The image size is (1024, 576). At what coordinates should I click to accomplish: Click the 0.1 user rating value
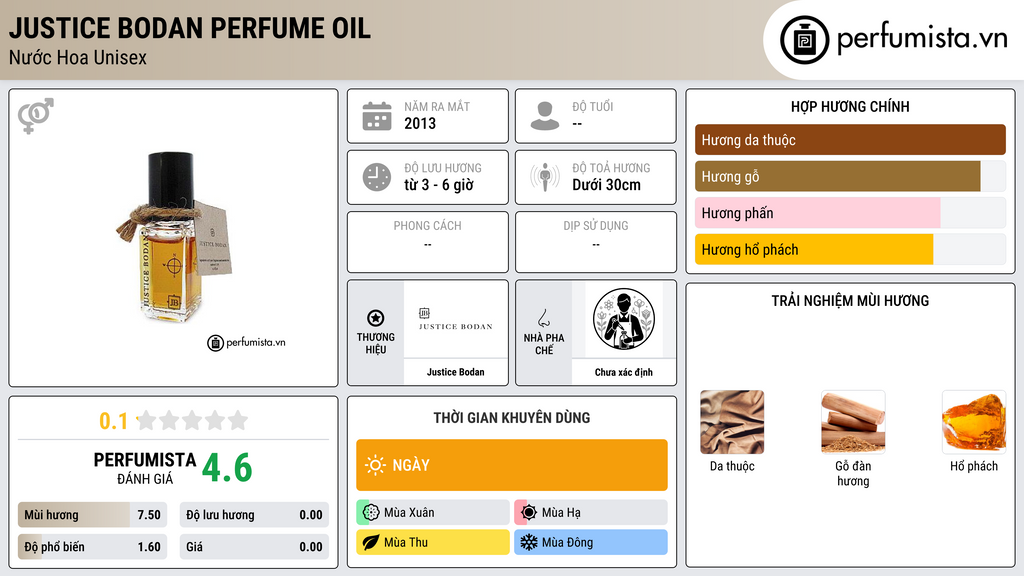[114, 421]
